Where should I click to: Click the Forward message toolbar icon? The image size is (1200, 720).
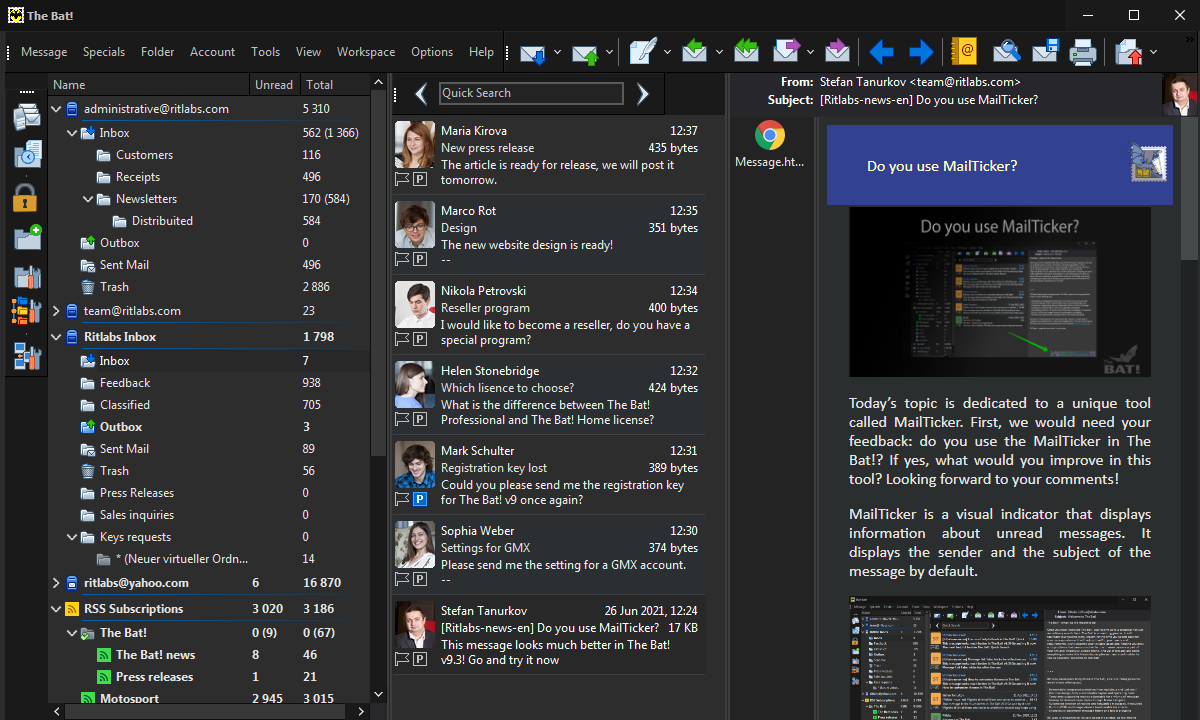pyautogui.click(x=787, y=51)
